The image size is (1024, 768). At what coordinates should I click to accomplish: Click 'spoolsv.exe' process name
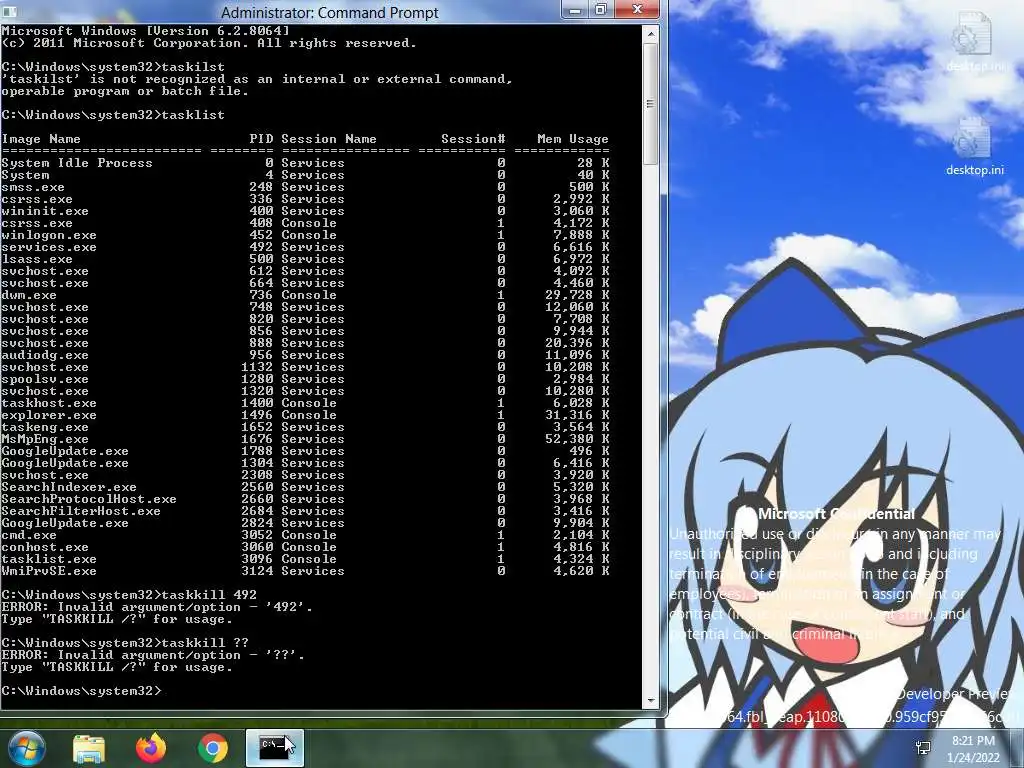[x=45, y=379]
